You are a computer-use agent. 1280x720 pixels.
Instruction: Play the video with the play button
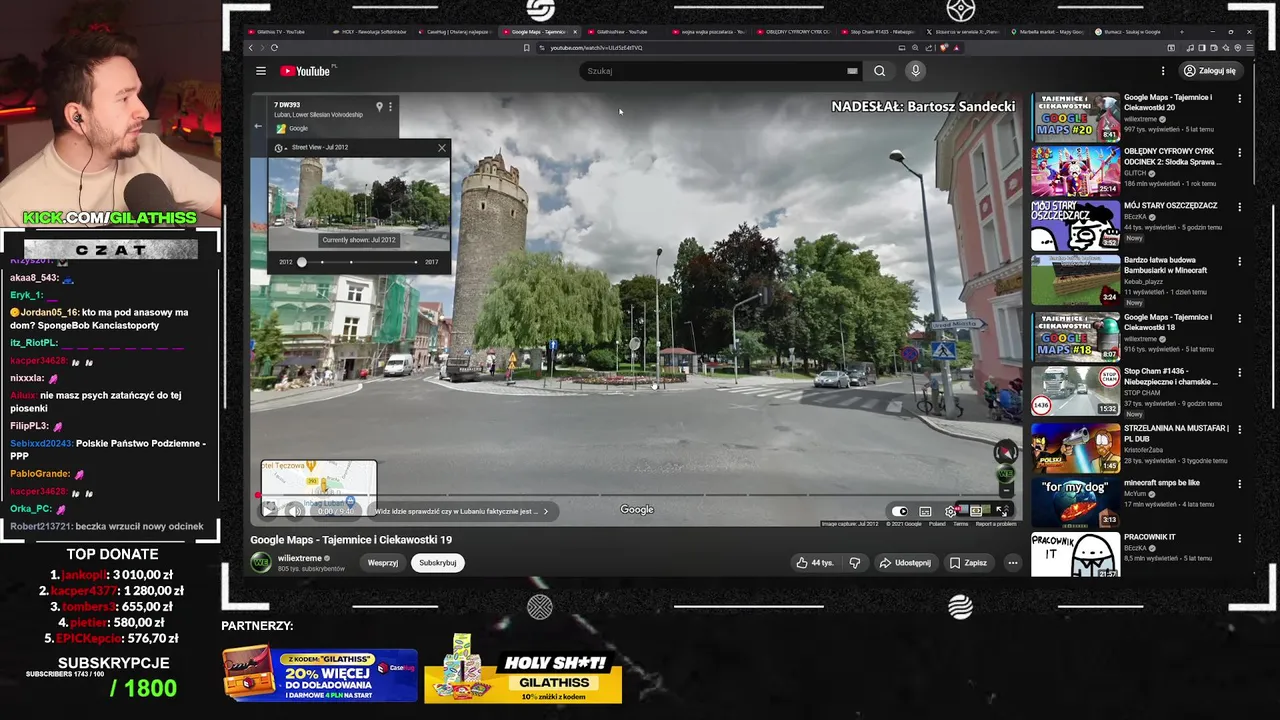click(x=269, y=511)
